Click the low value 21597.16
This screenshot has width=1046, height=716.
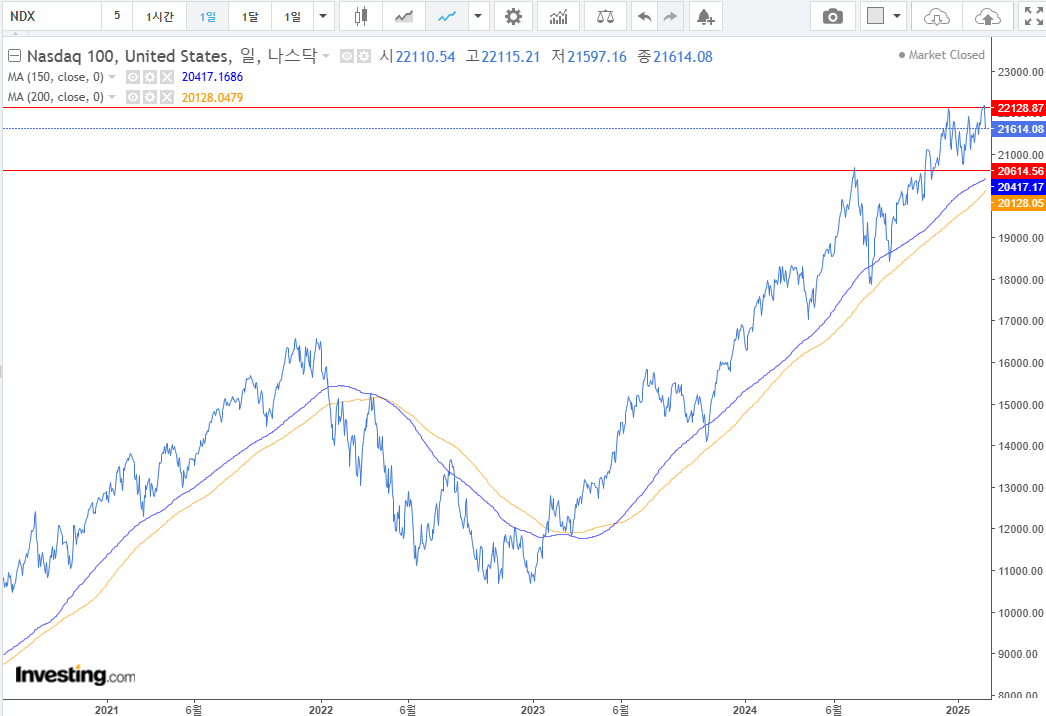click(597, 57)
